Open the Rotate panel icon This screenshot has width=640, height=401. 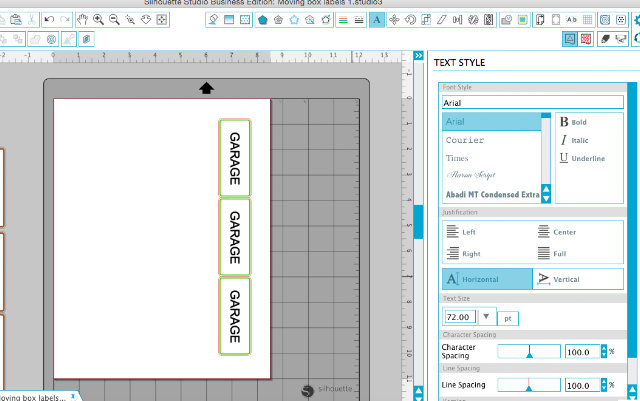410,20
